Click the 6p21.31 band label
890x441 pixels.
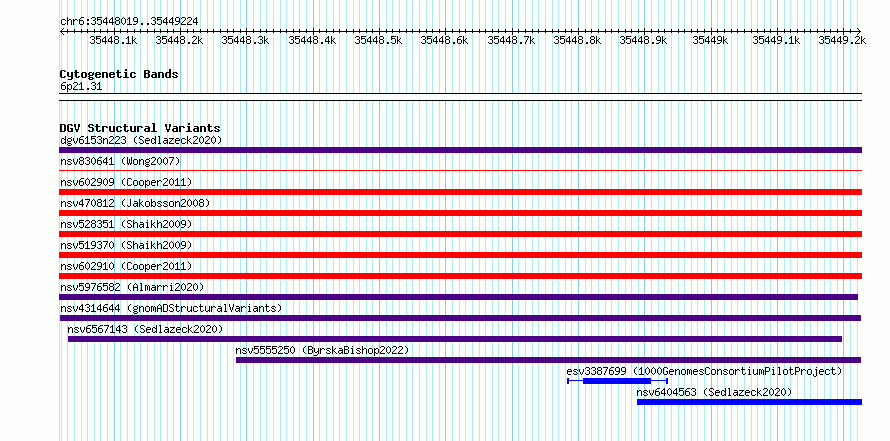(x=81, y=87)
